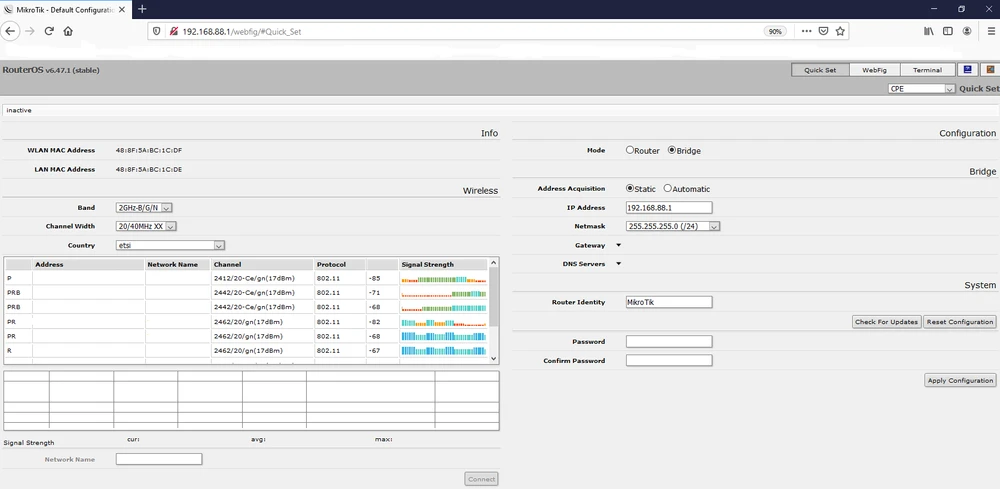Sort scan list by Channel column
Viewport: 1000px width, 489px height.
click(x=262, y=264)
